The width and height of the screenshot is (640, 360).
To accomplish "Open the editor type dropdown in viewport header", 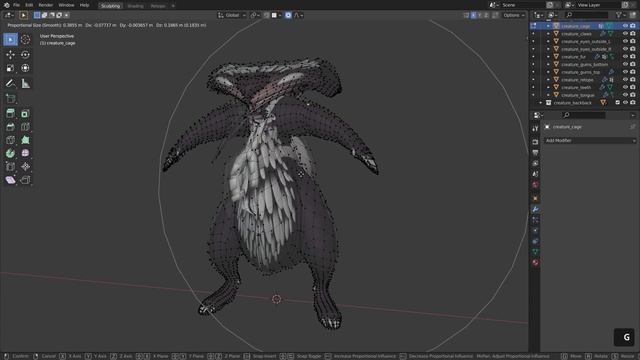I will [x=9, y=15].
